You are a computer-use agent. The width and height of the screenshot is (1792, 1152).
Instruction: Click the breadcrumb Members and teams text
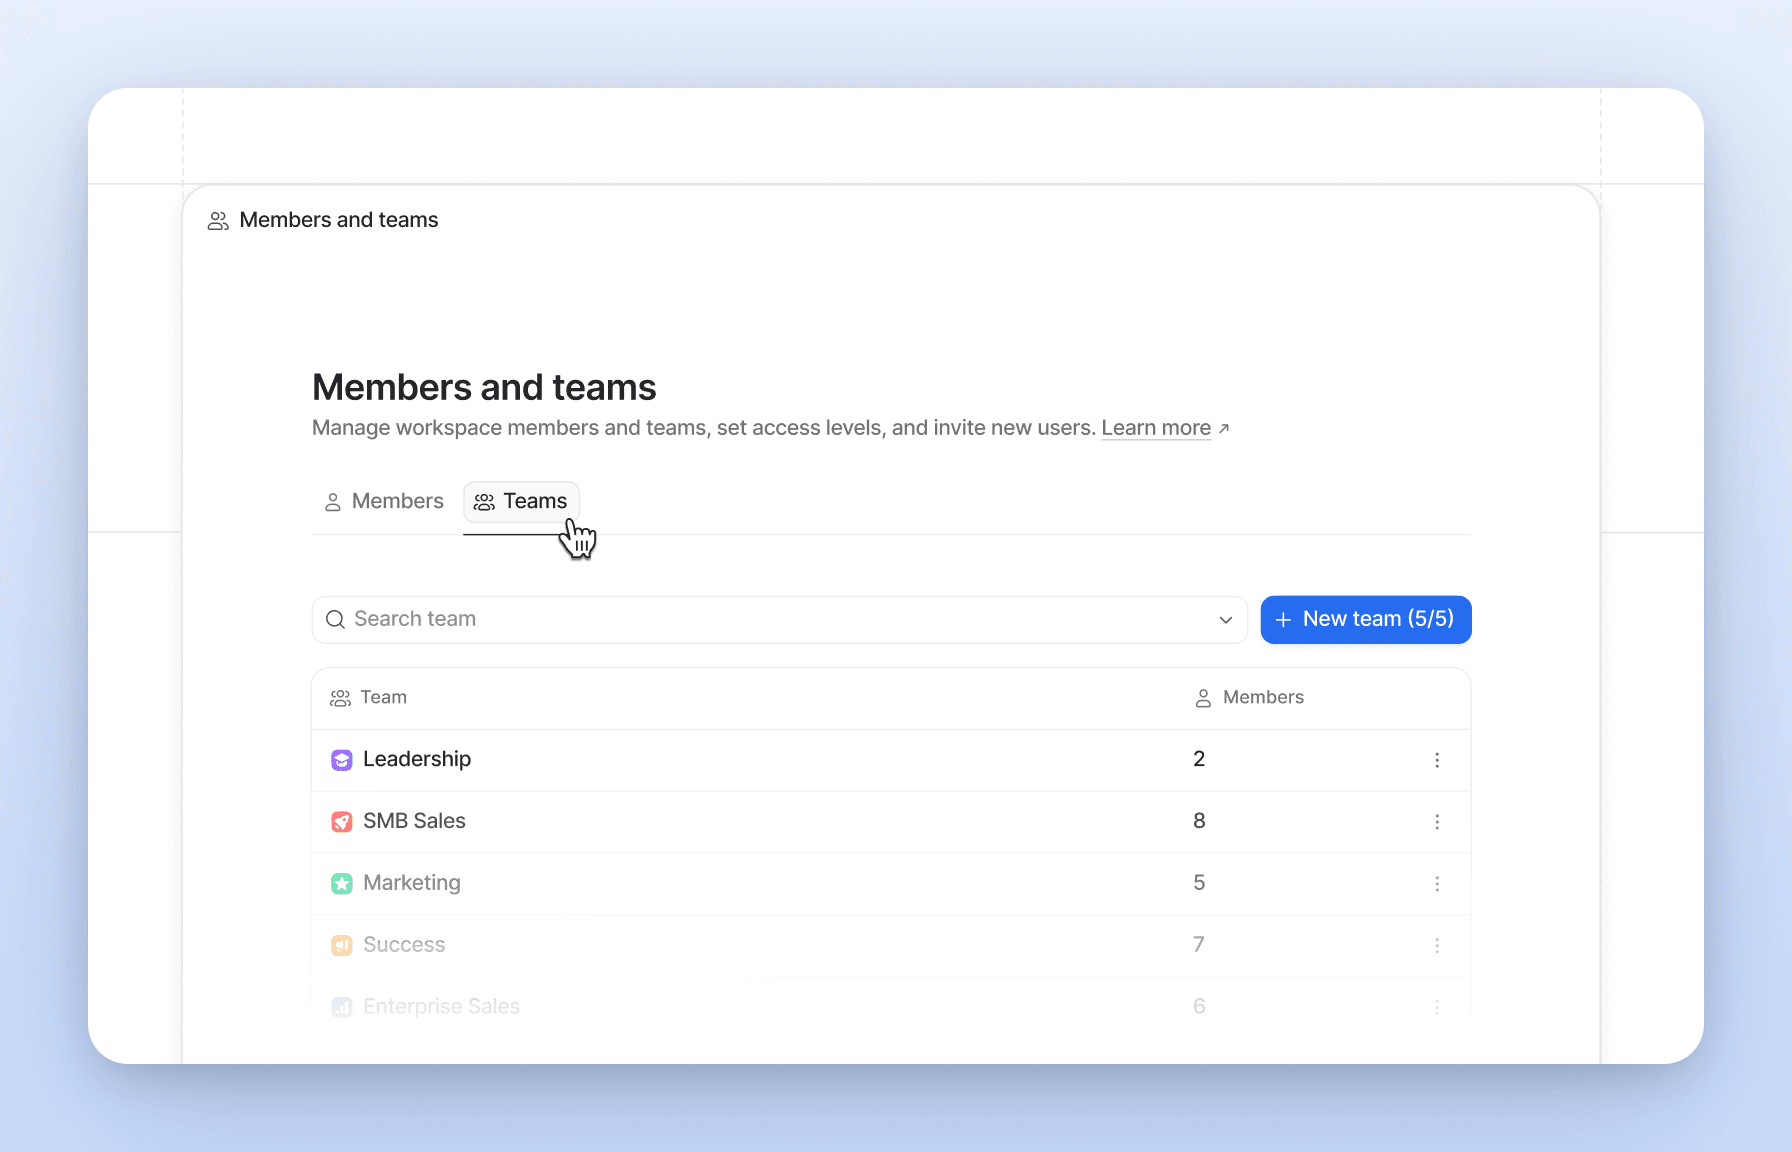pyautogui.click(x=339, y=220)
